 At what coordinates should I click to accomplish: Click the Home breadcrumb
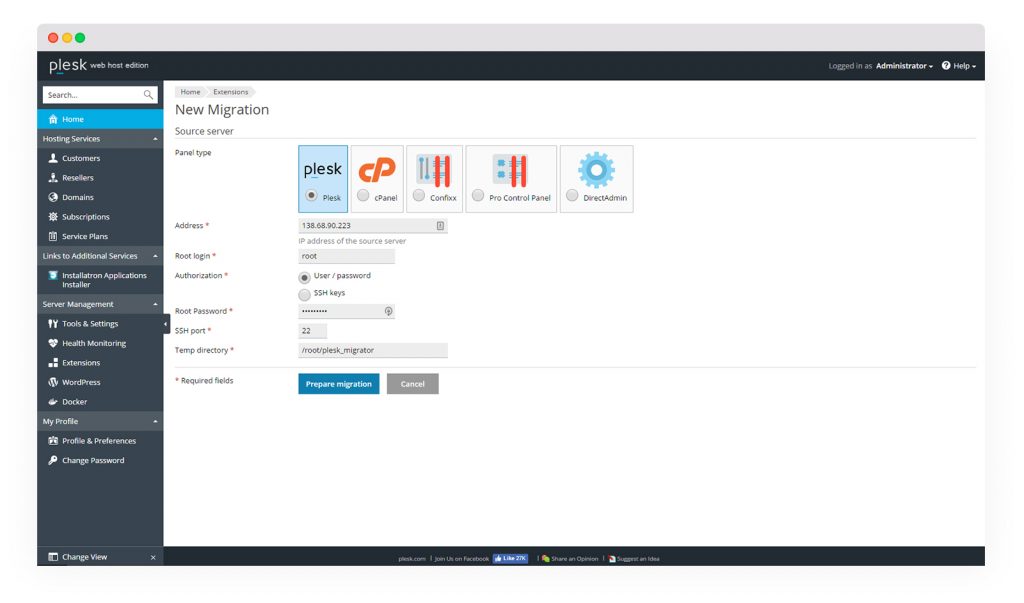tap(191, 92)
